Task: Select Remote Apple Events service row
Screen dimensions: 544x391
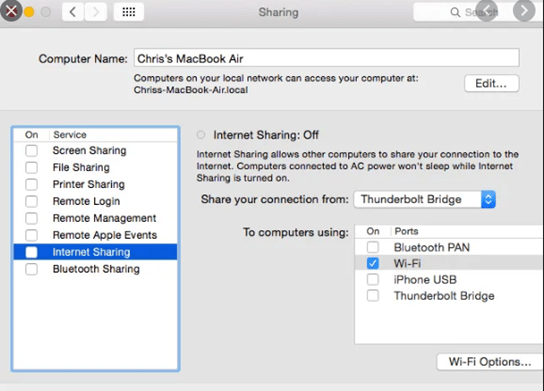Action: click(95, 235)
